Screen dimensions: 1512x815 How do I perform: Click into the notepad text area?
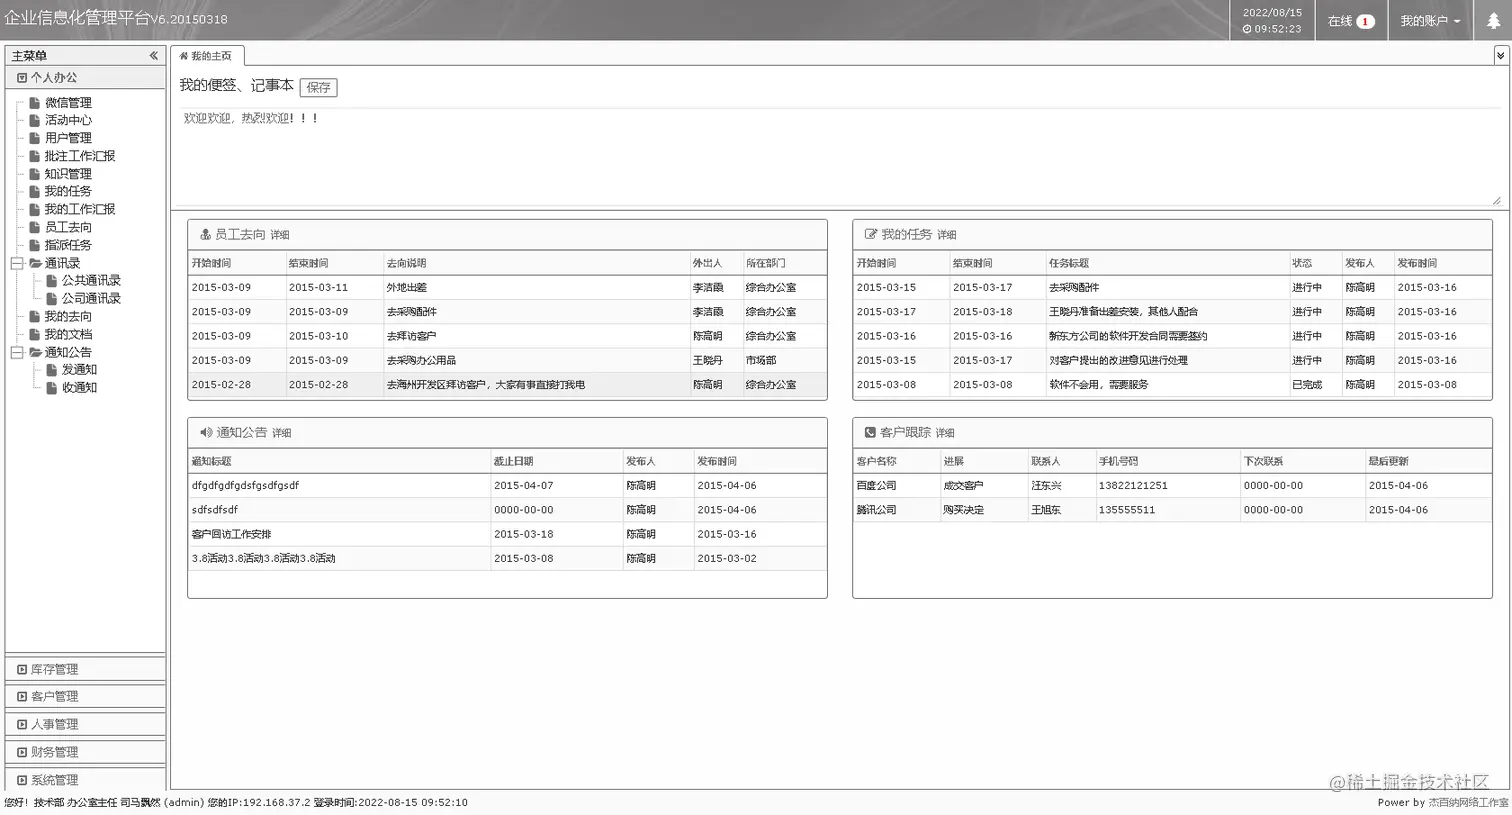840,155
